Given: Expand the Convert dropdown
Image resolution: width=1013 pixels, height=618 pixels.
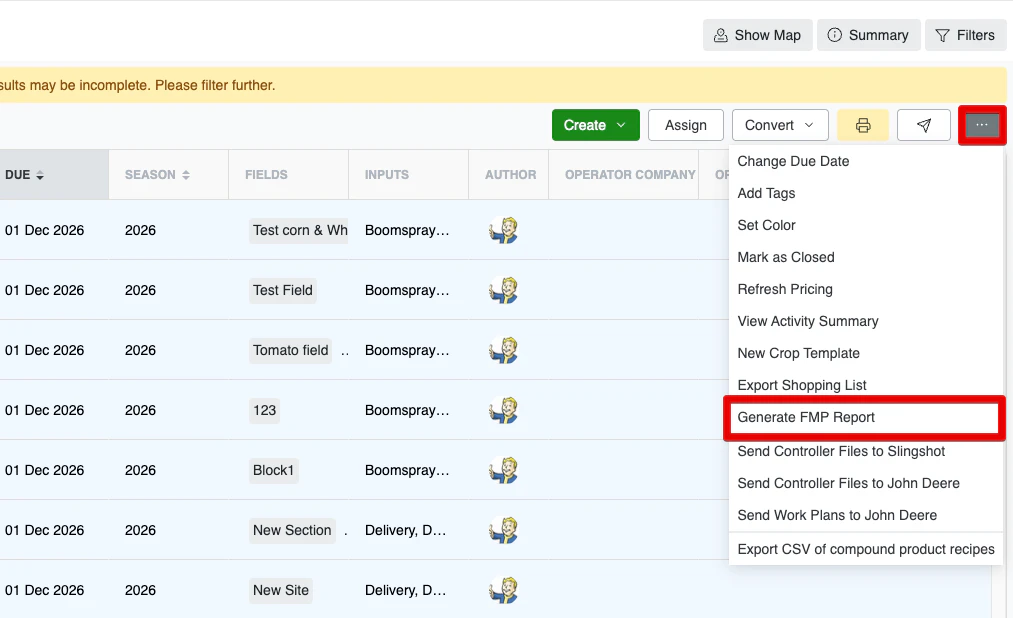Looking at the screenshot, I should 780,125.
